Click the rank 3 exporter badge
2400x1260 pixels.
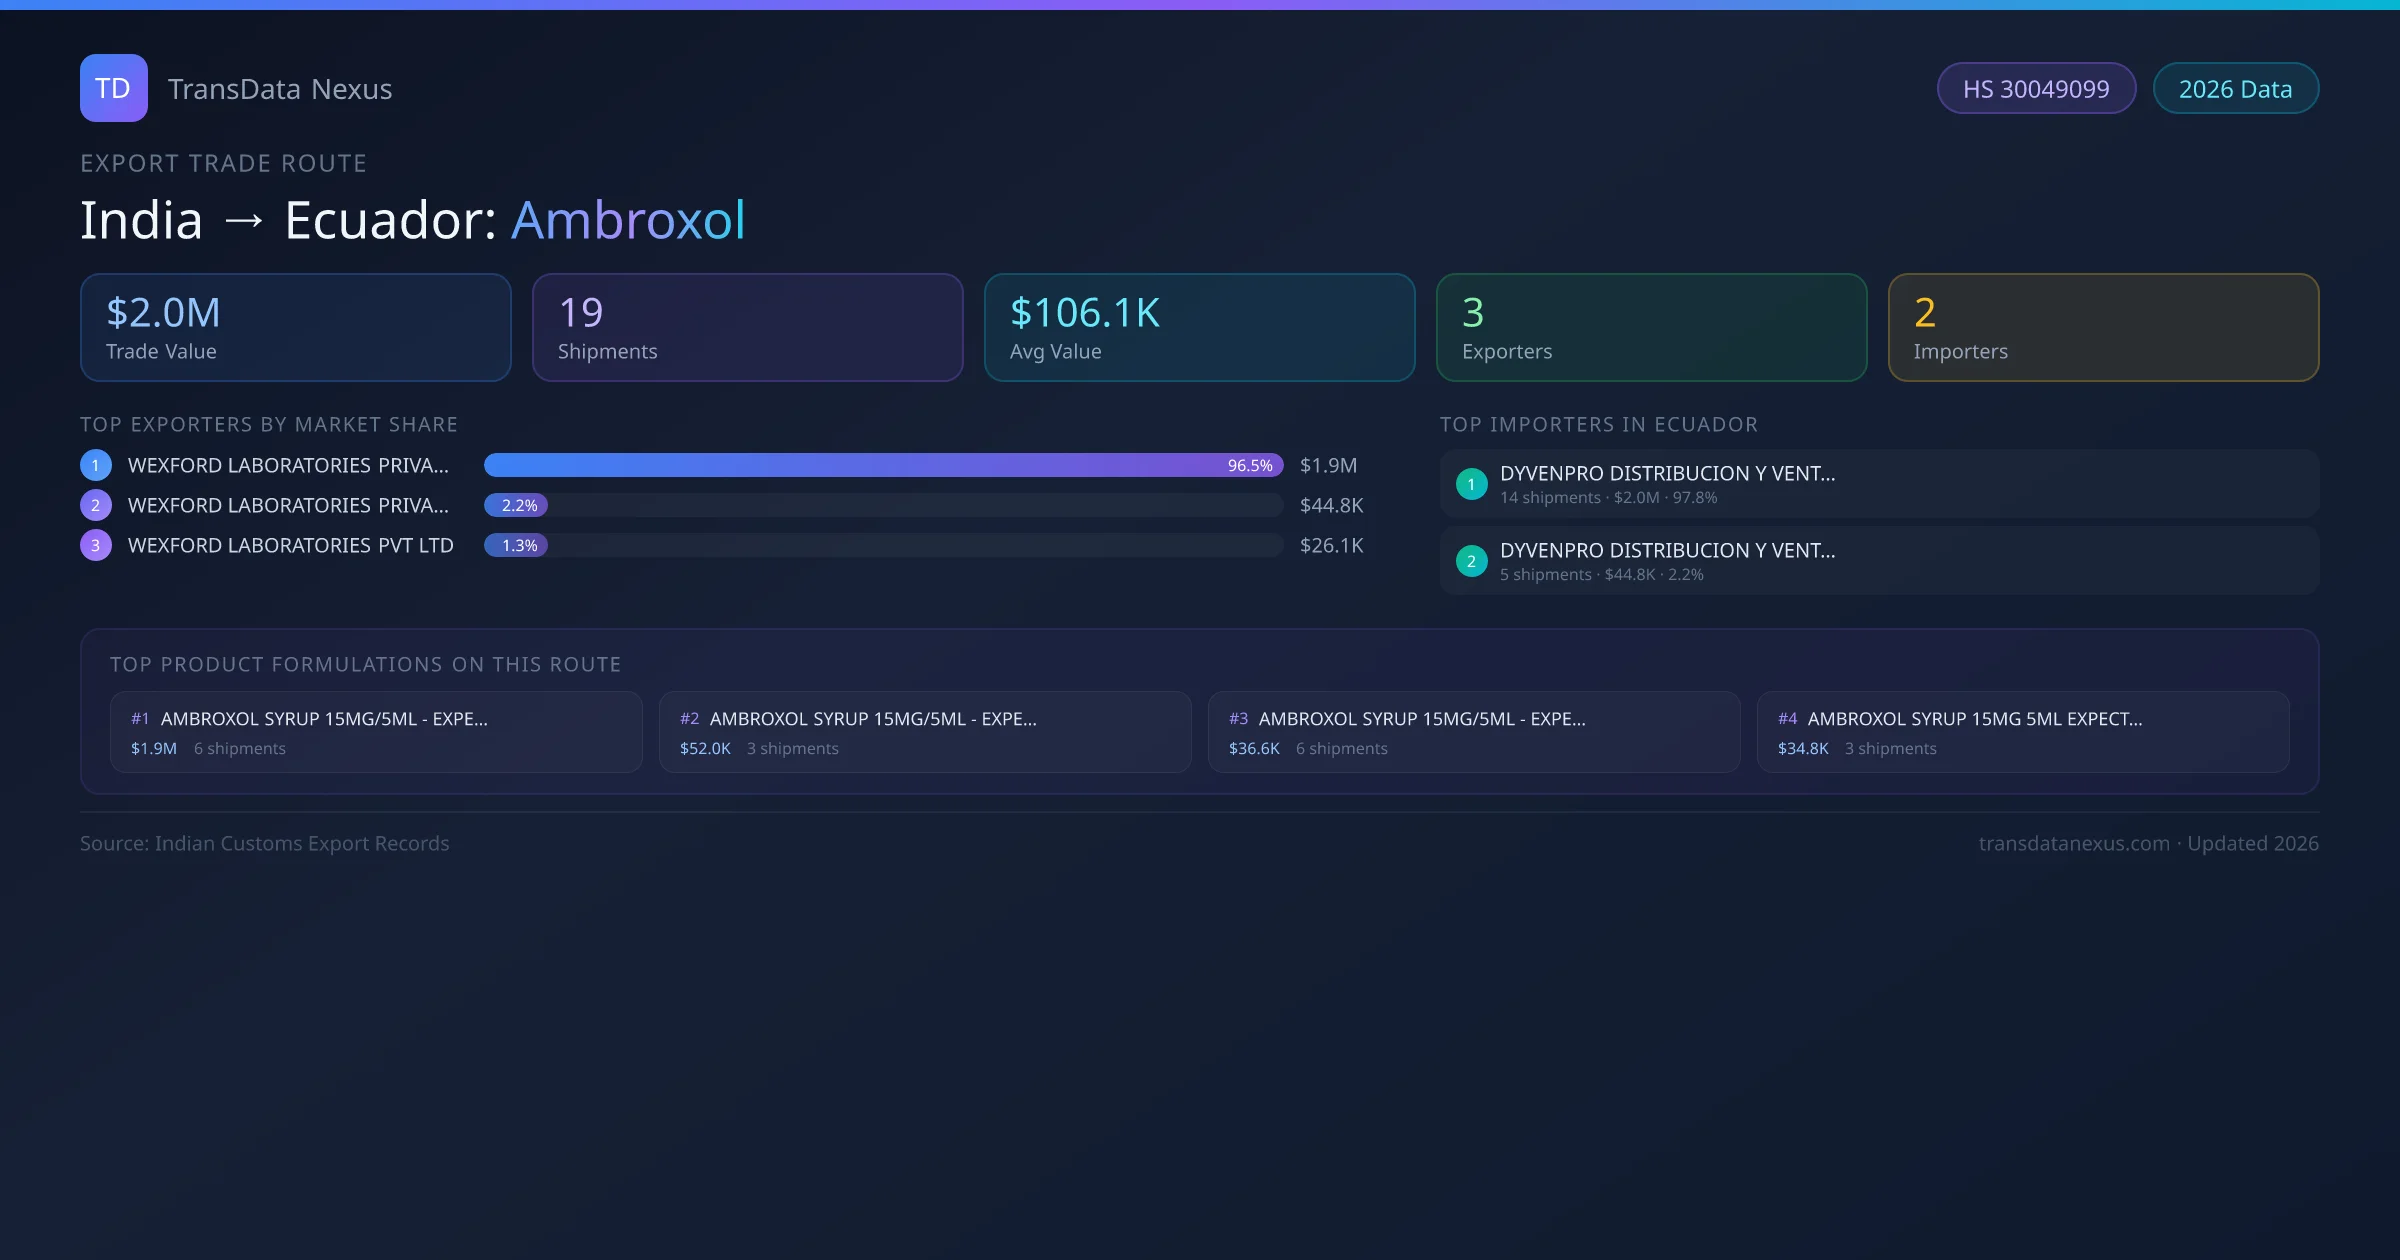tap(96, 545)
